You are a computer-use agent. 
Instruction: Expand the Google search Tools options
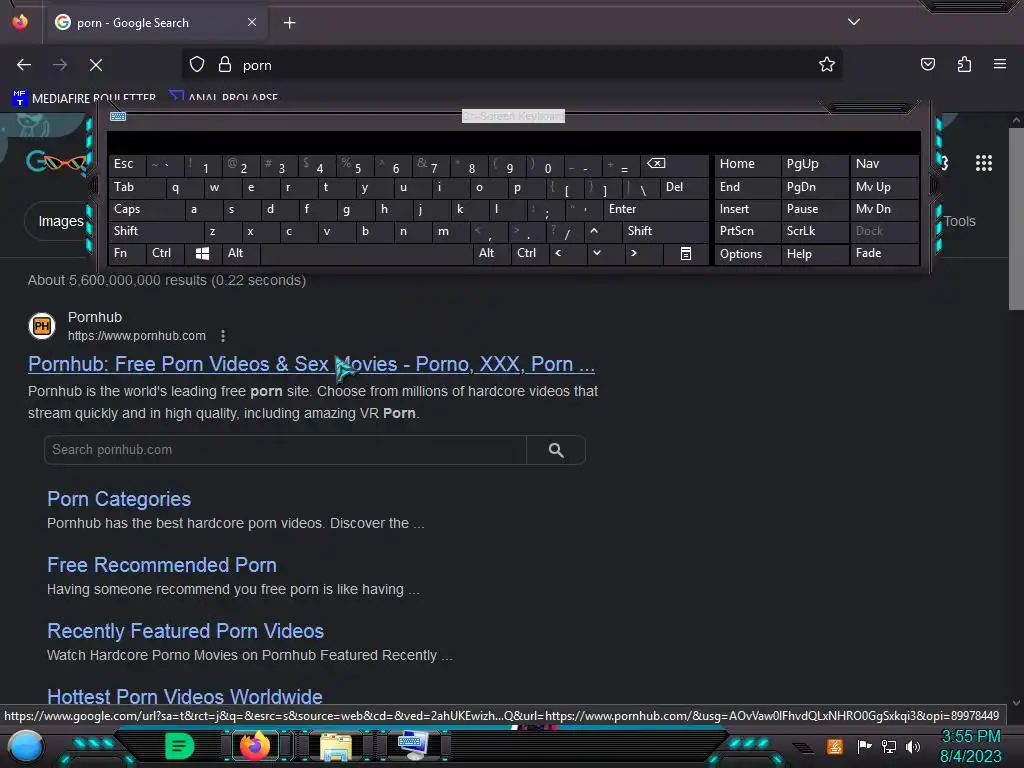(x=959, y=221)
